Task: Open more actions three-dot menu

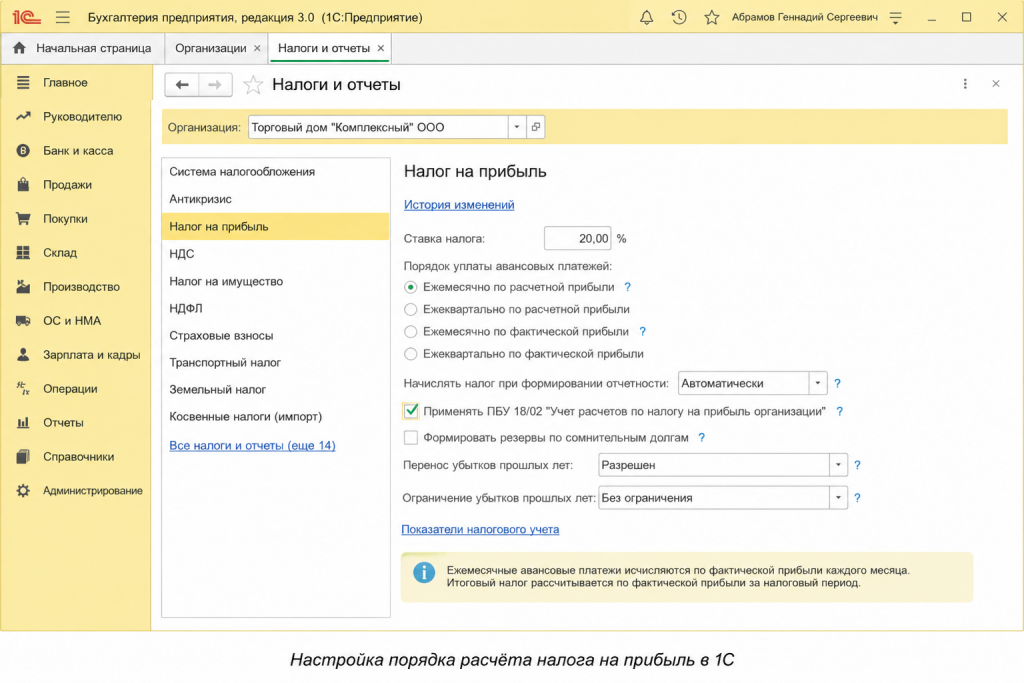Action: (x=965, y=84)
